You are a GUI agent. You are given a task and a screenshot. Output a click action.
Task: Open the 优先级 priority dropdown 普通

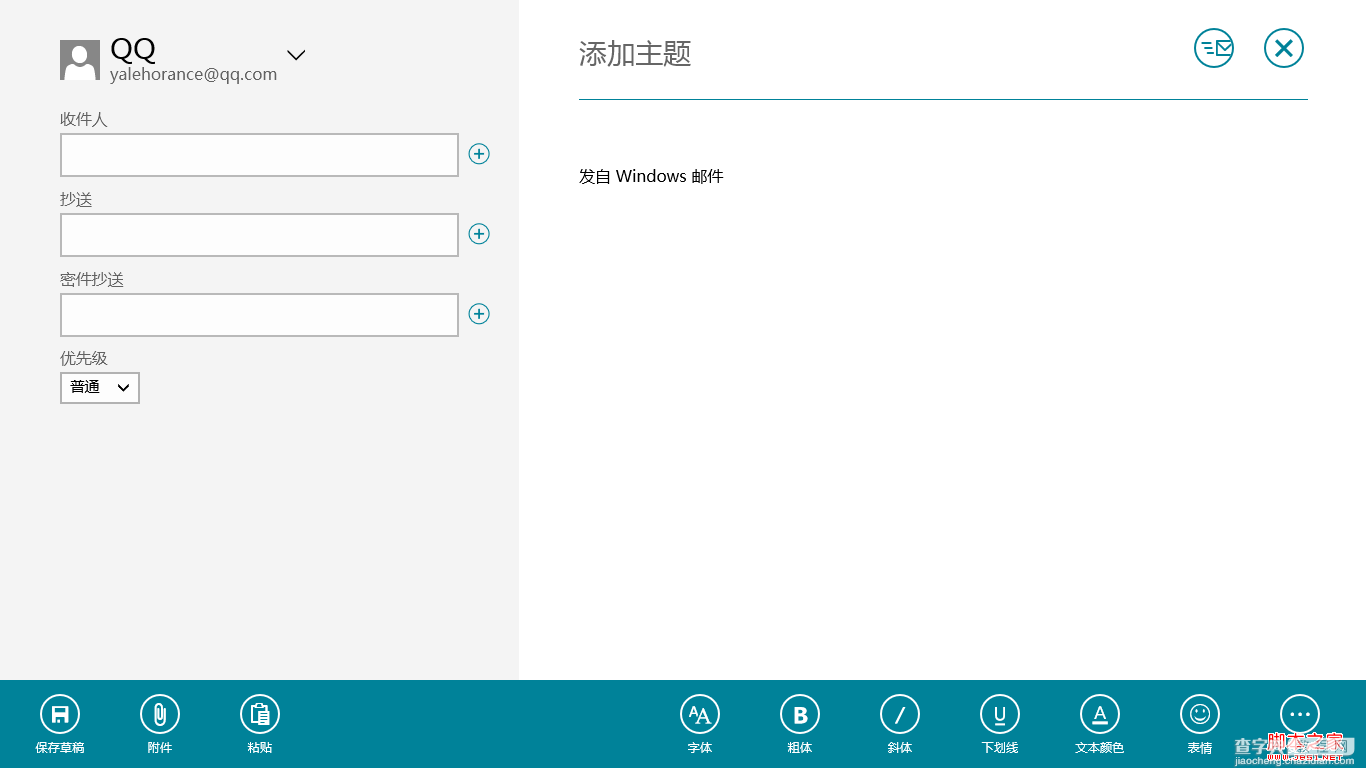coord(100,388)
